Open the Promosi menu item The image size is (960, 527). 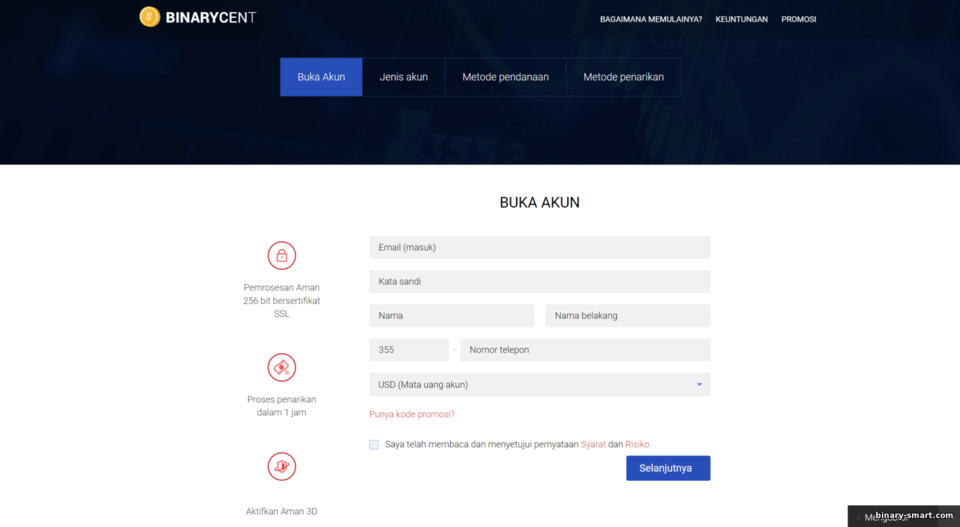[798, 19]
